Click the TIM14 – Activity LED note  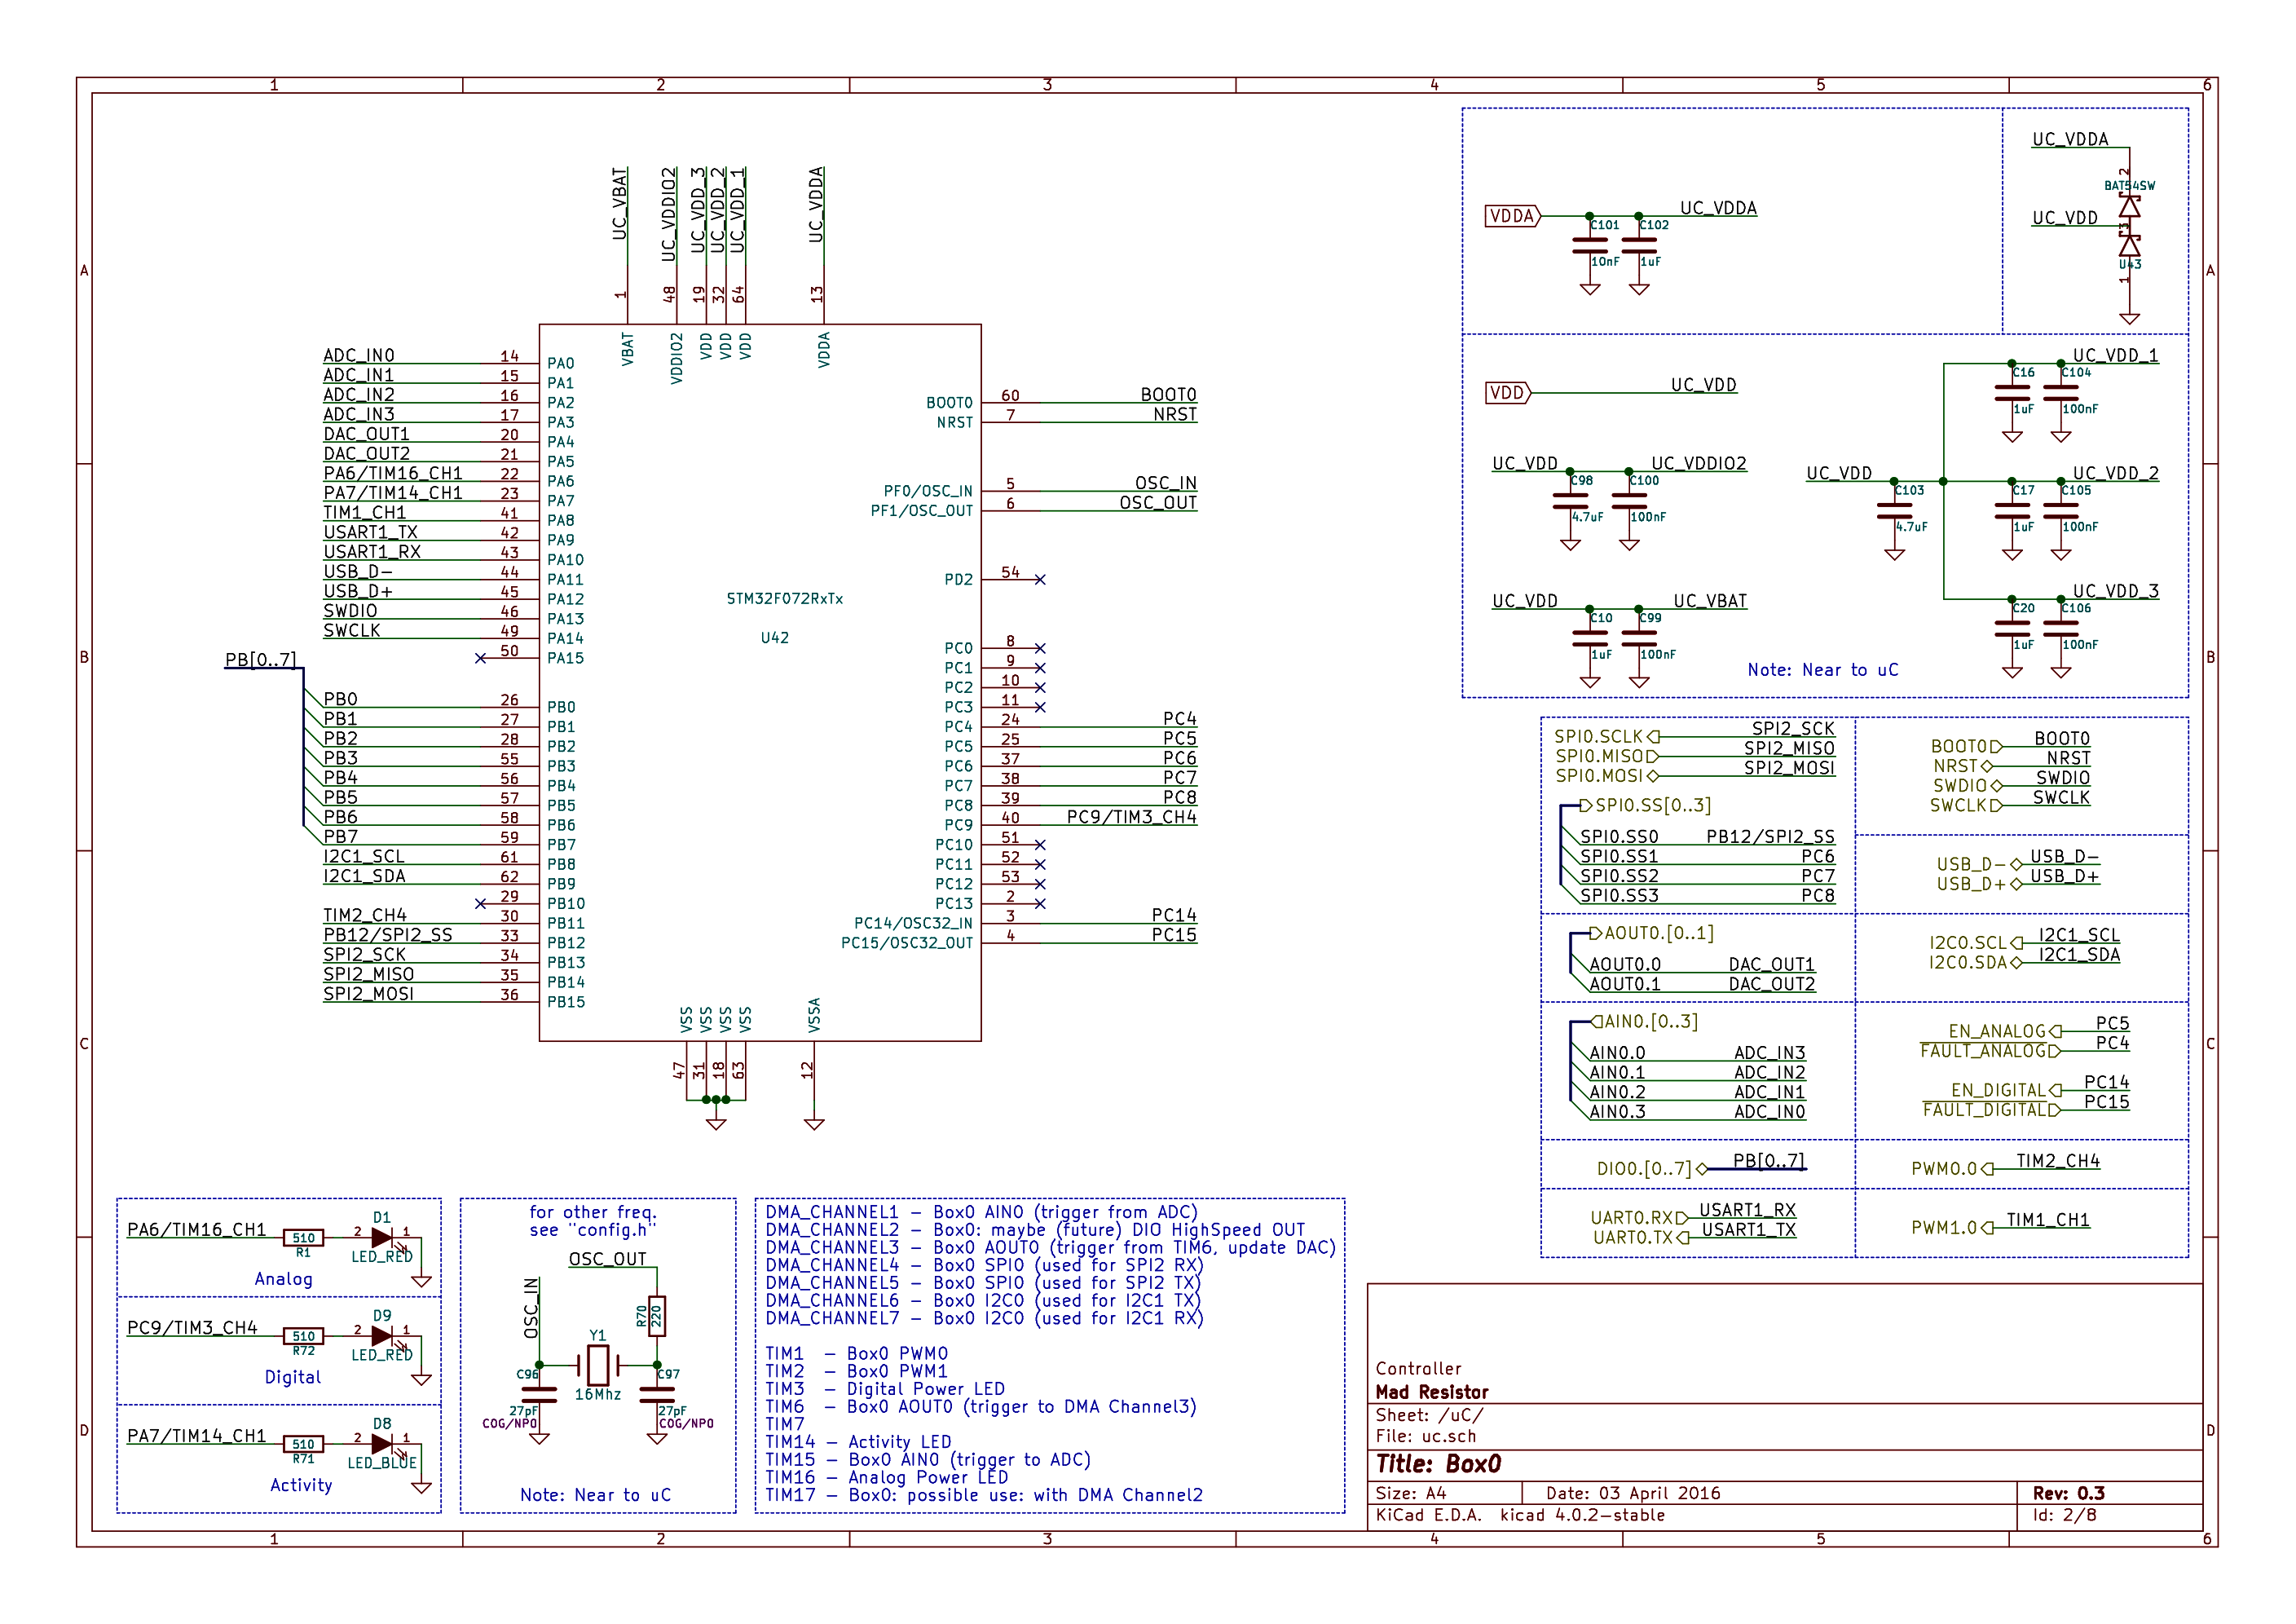click(858, 1442)
